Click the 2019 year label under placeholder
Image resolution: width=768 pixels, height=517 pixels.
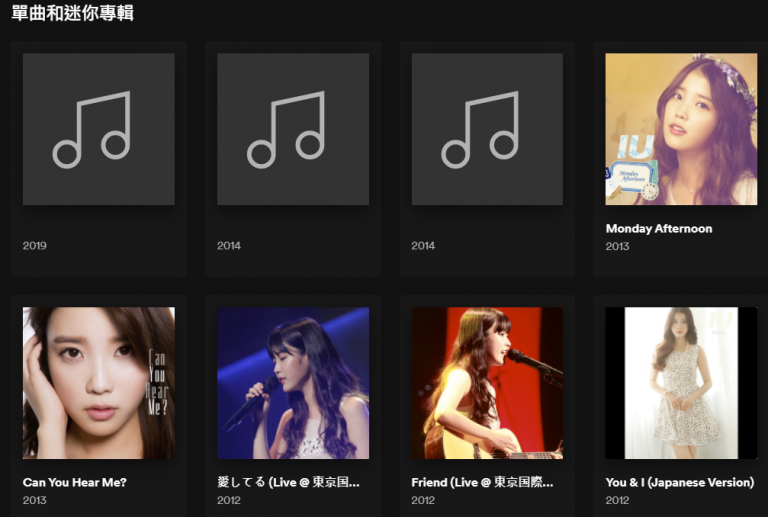point(34,246)
